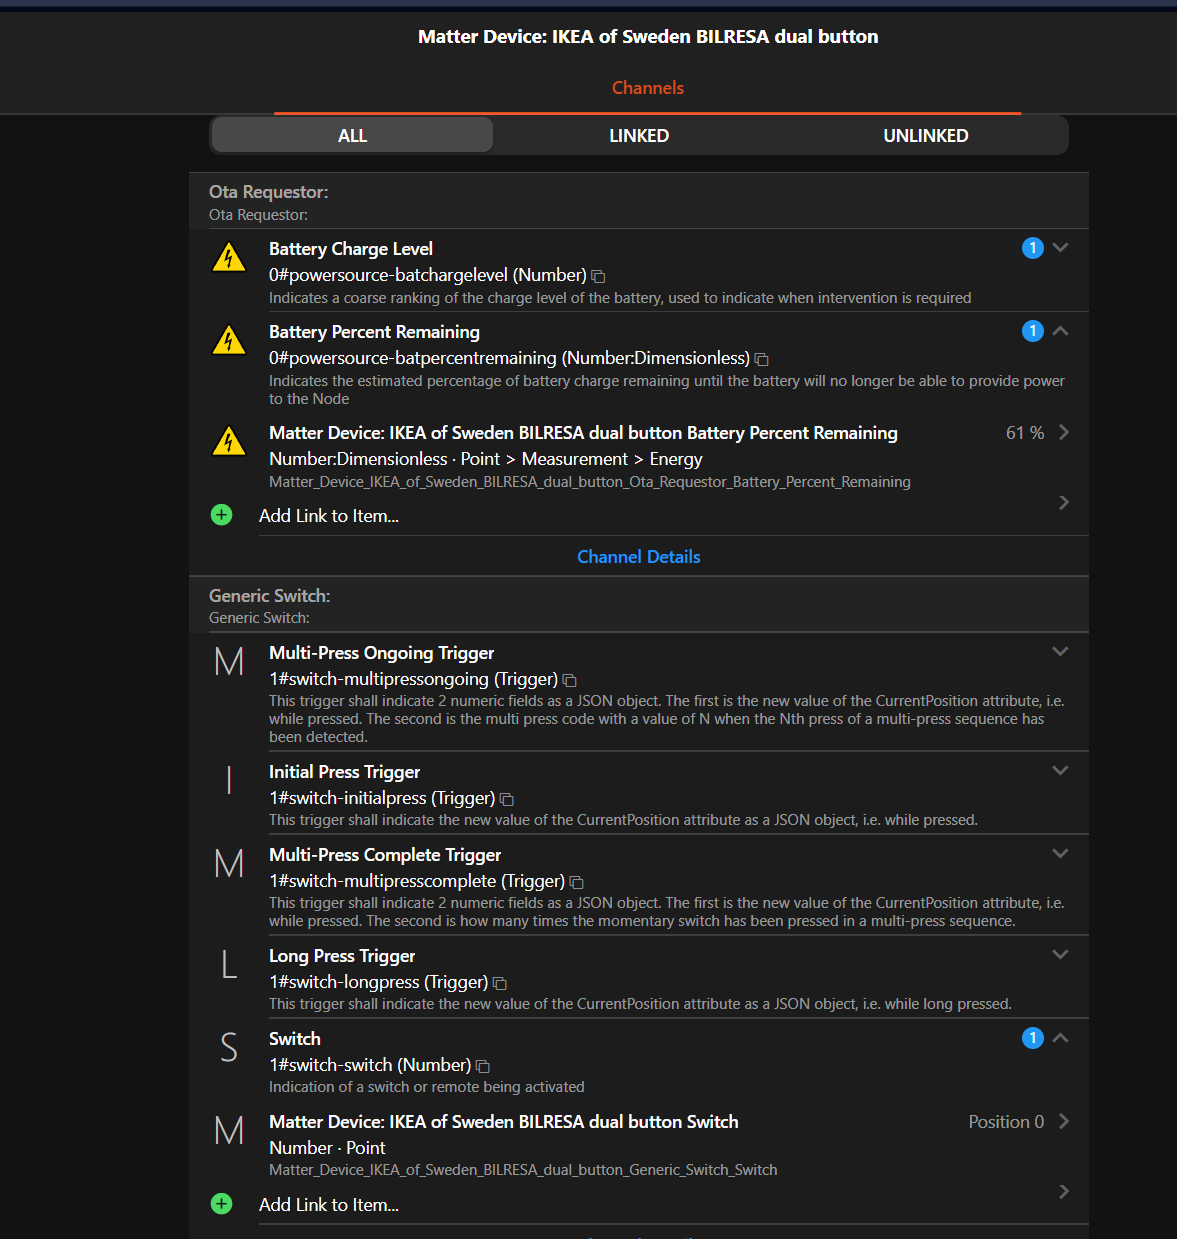Copy the powersource-batpercentremaining channel ID
This screenshot has width=1177, height=1239.
pos(761,359)
